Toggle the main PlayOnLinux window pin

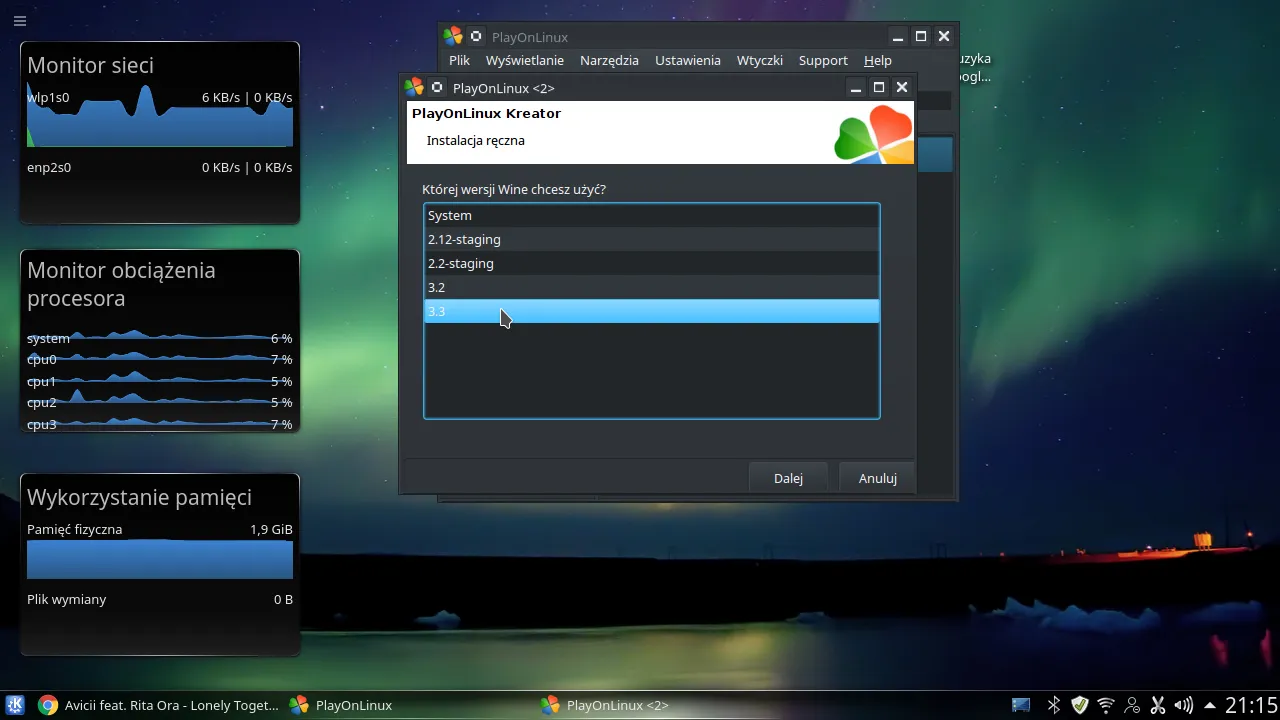click(x=476, y=36)
